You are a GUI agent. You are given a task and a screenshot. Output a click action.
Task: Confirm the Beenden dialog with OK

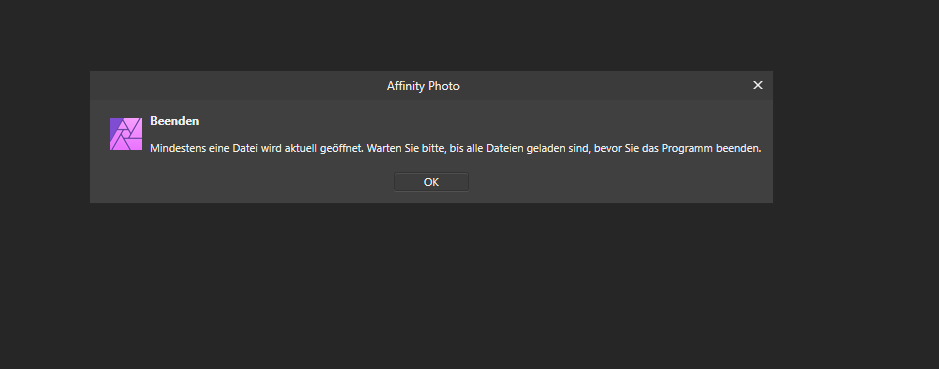431,182
